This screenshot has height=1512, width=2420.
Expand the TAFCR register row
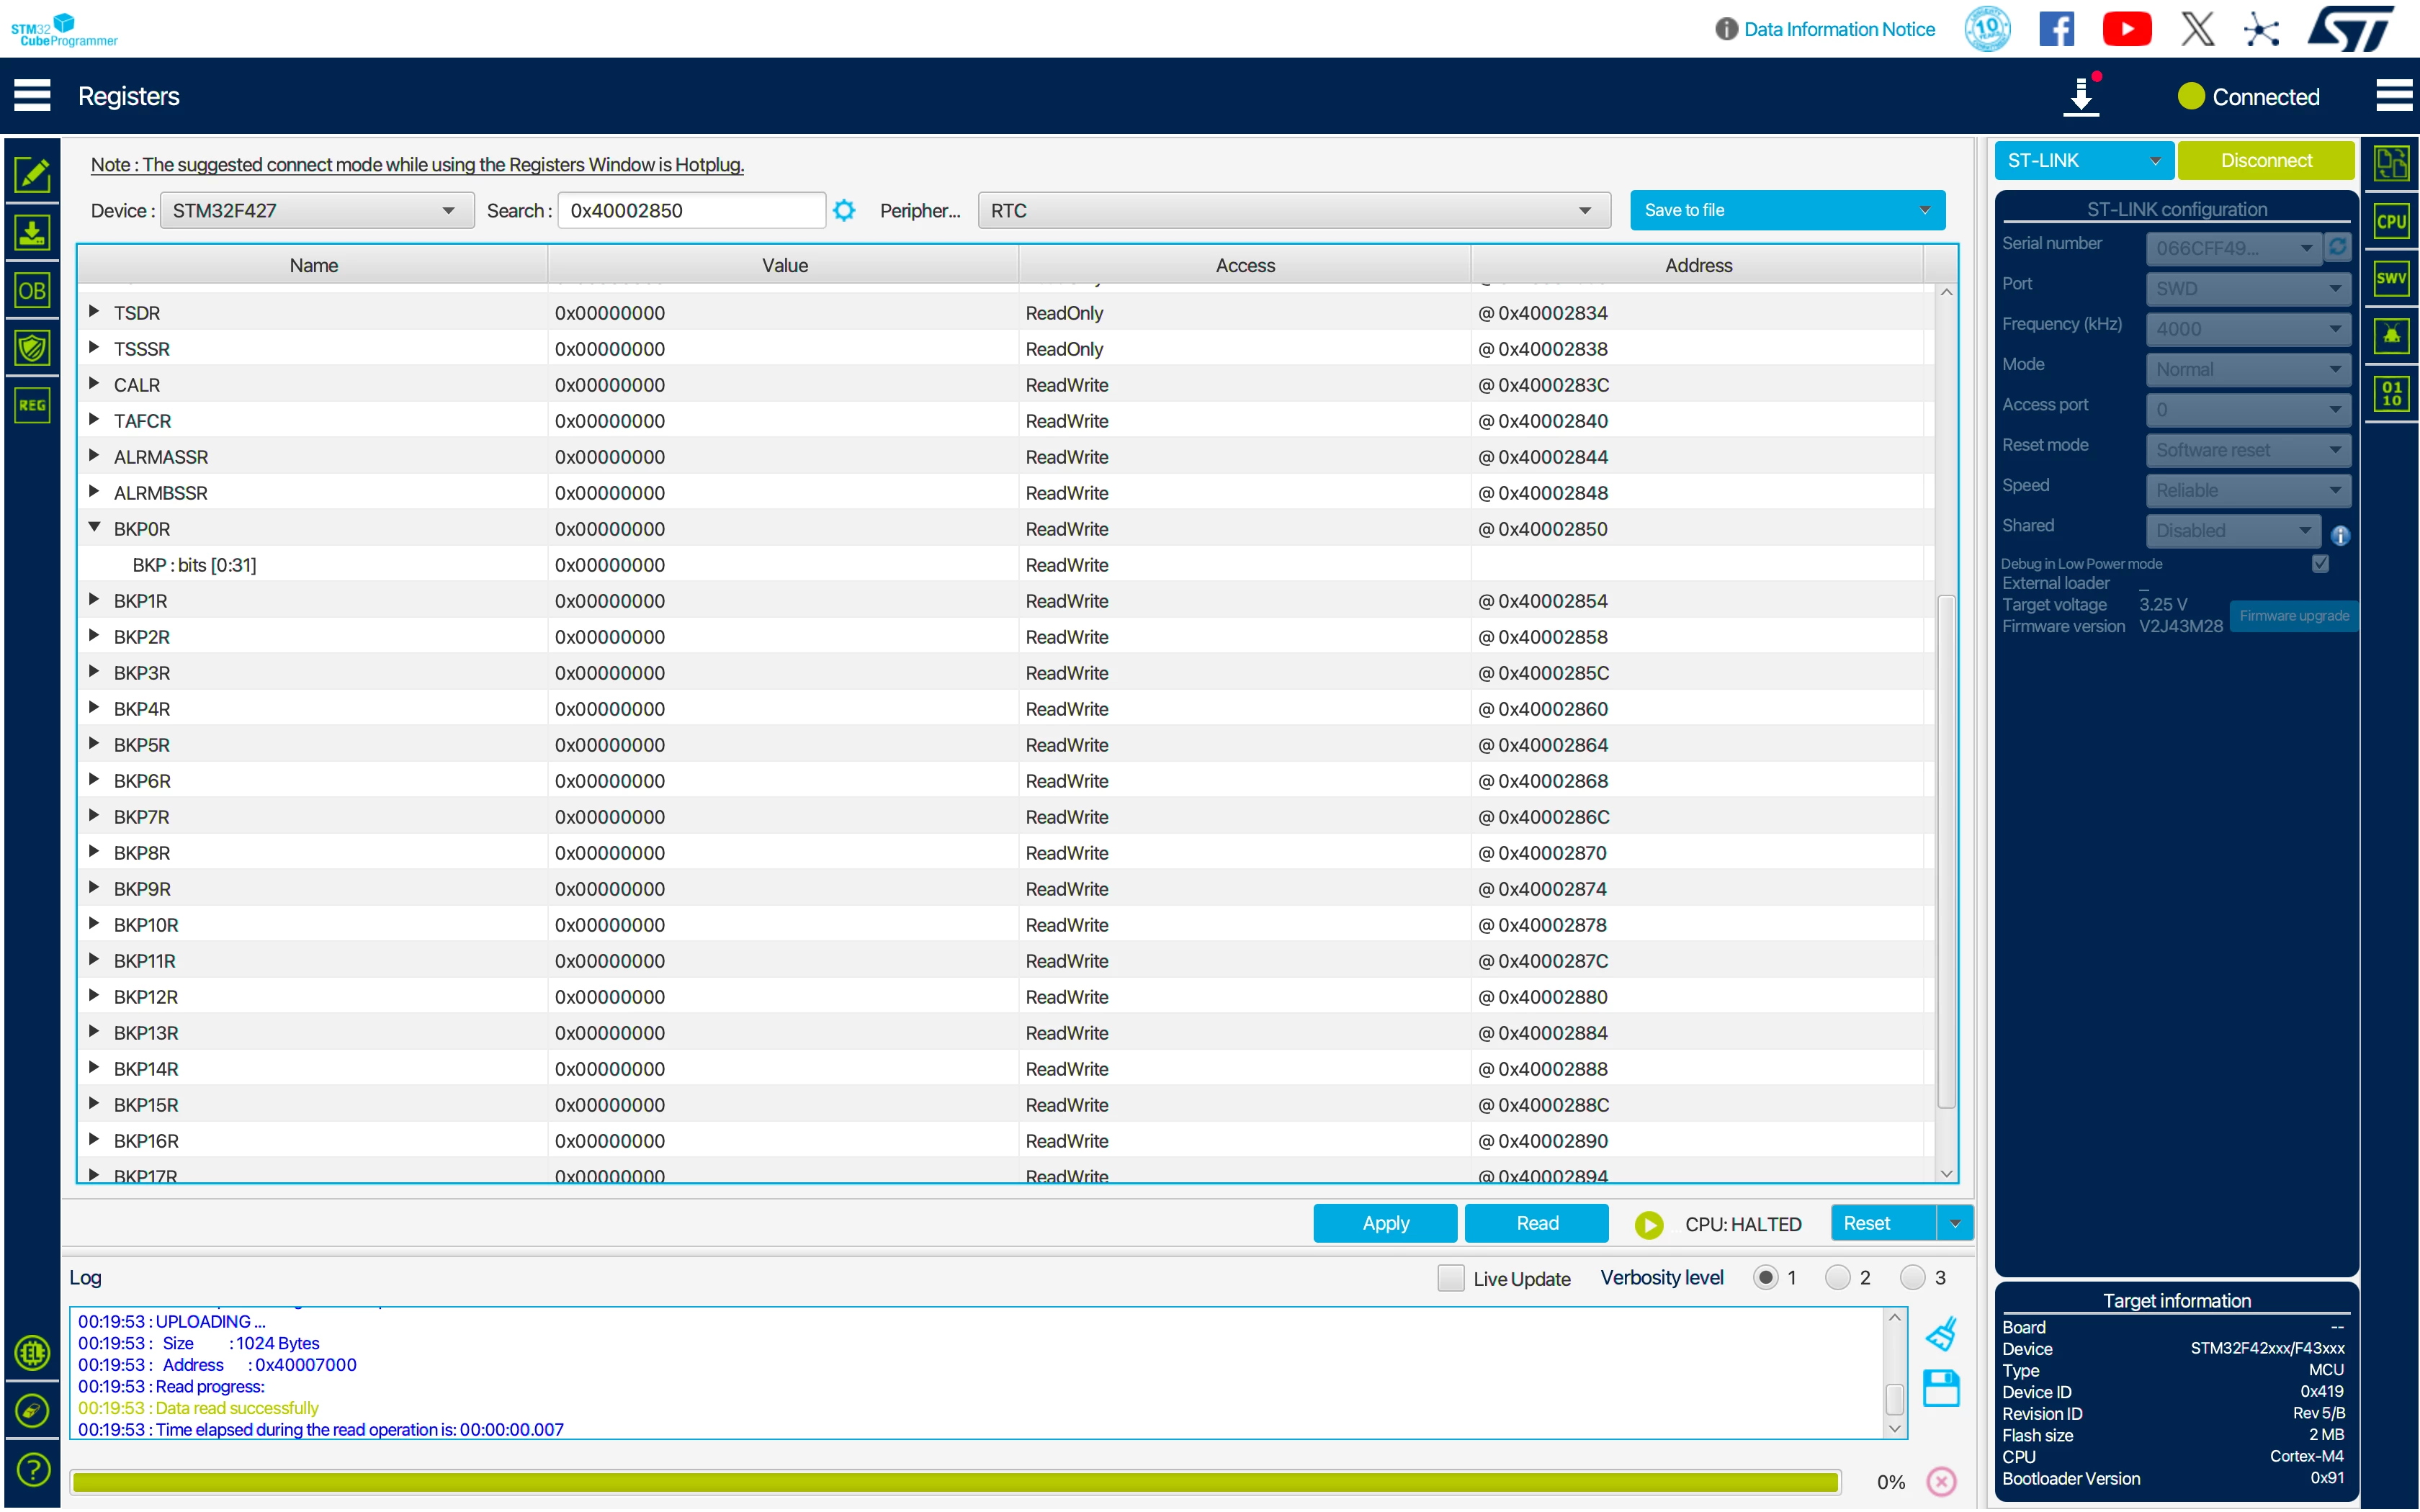[x=94, y=419]
